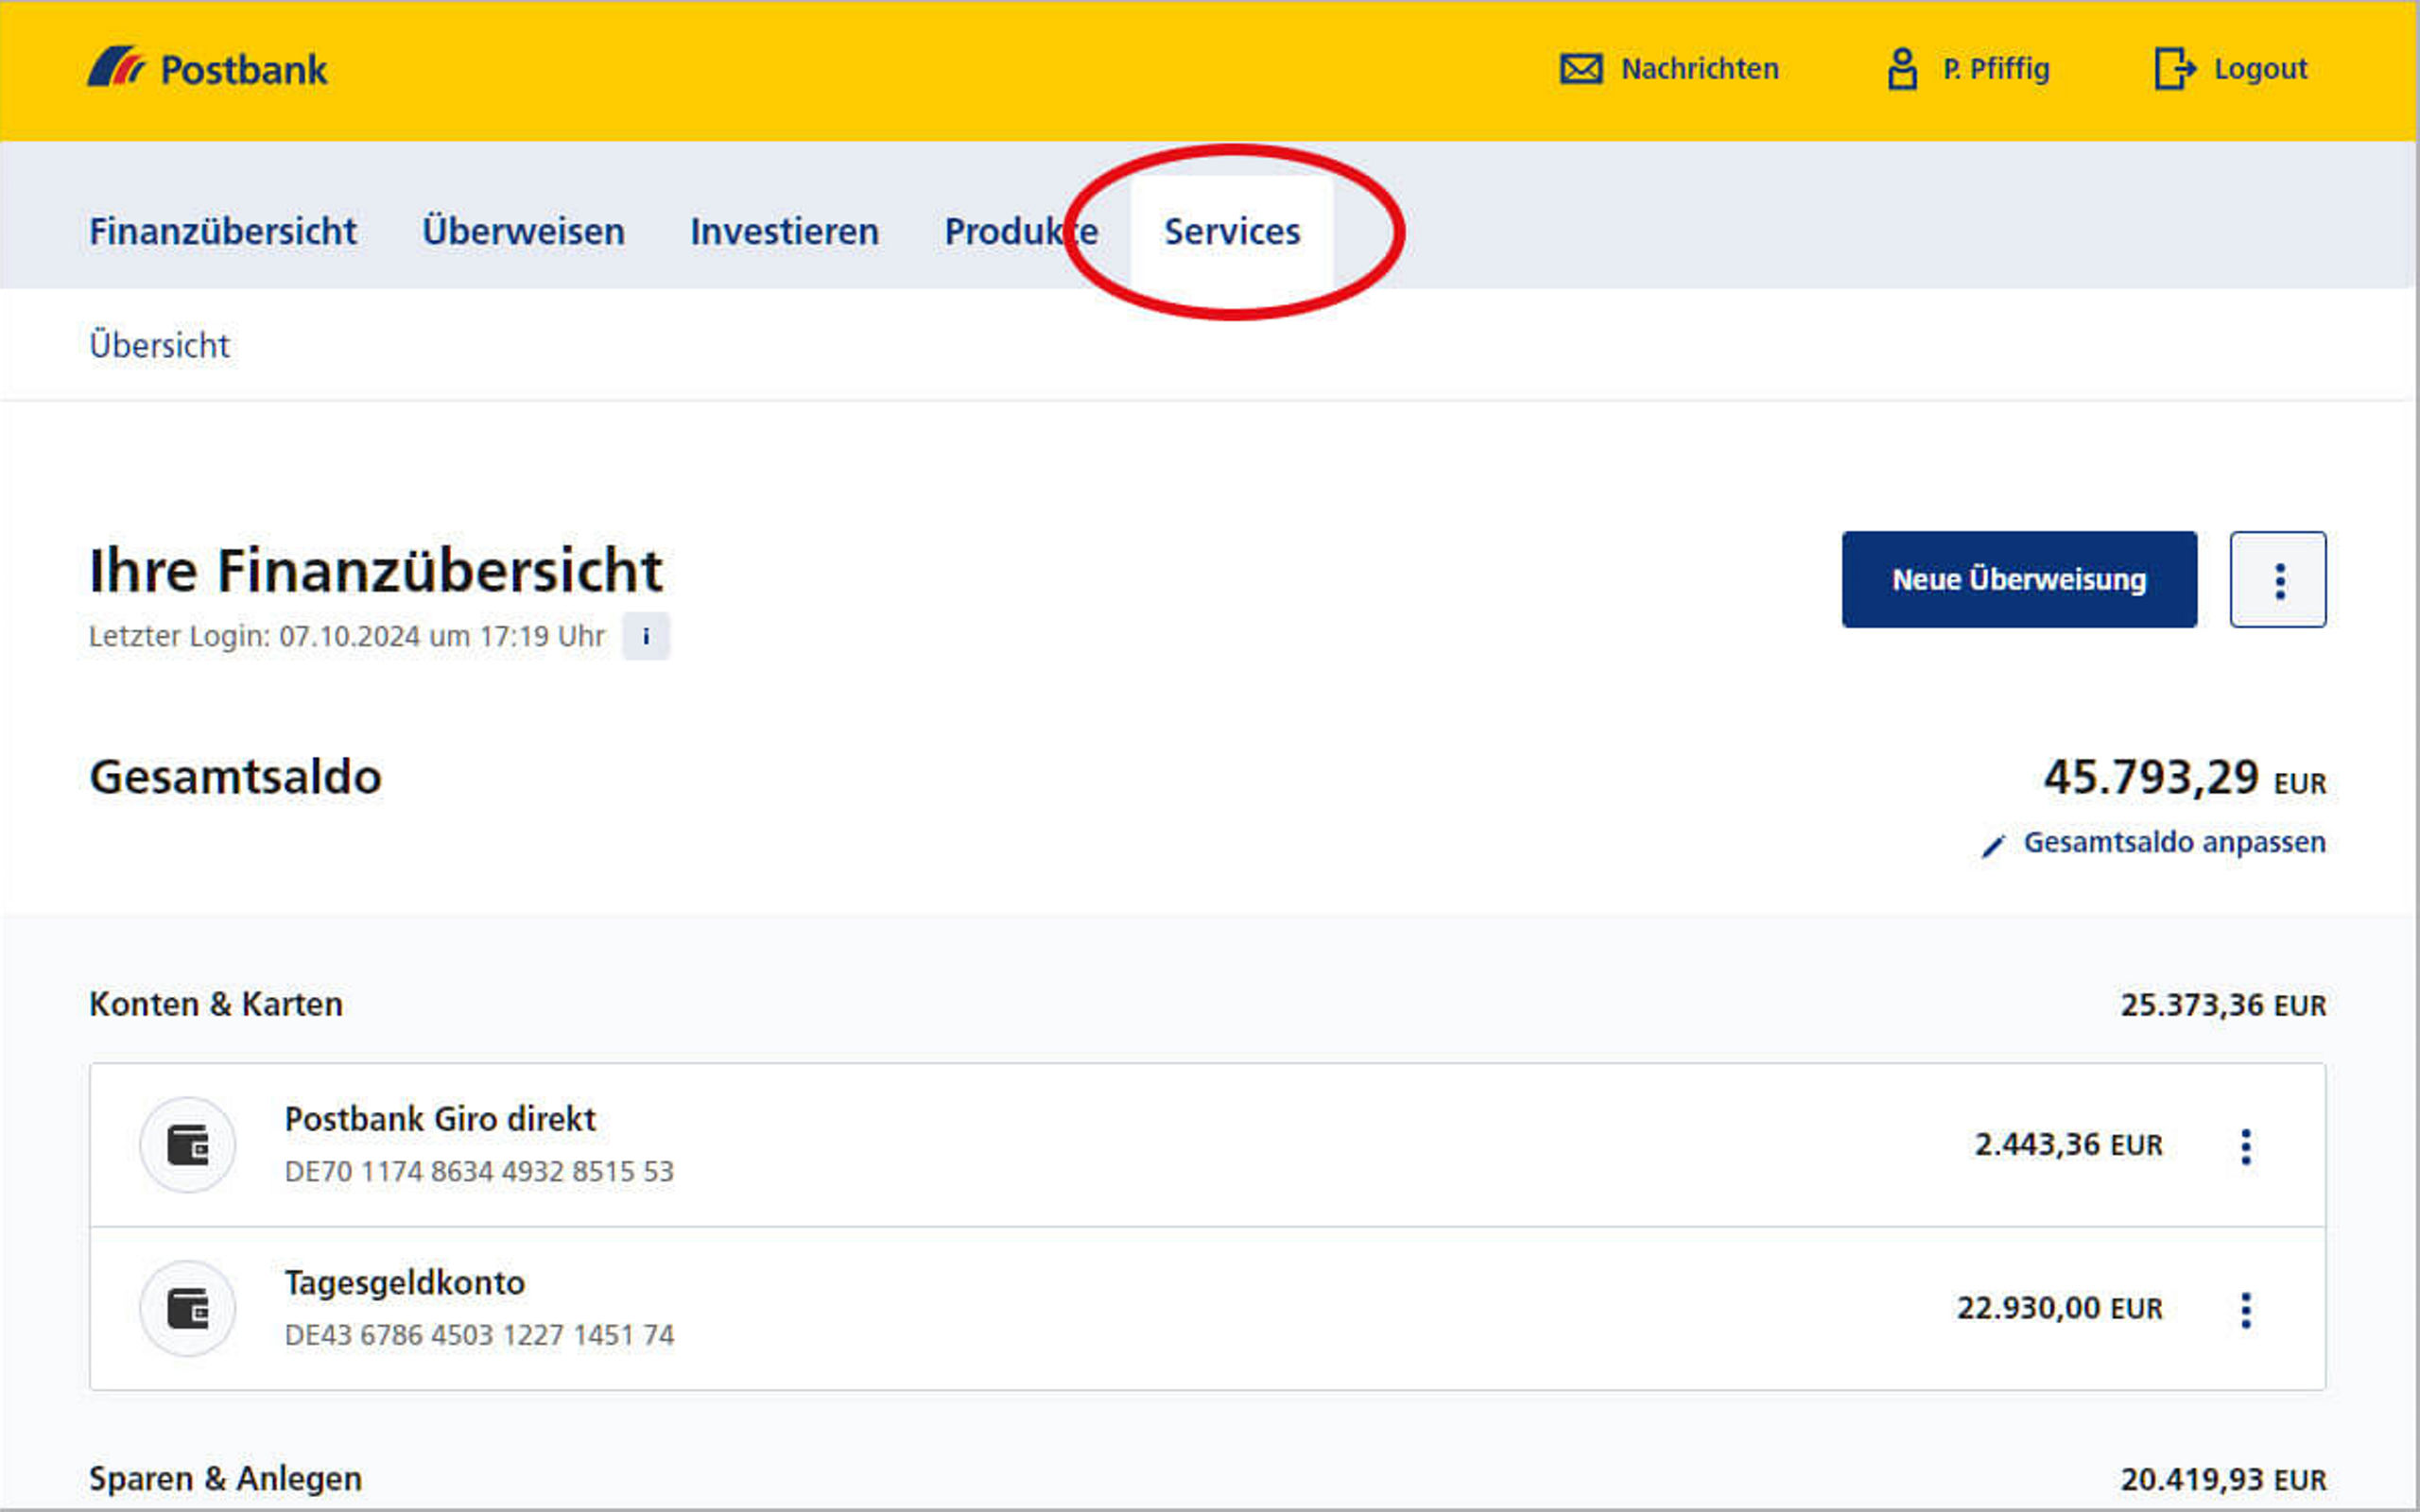Open the P. Pfiffig profile icon

point(1902,68)
